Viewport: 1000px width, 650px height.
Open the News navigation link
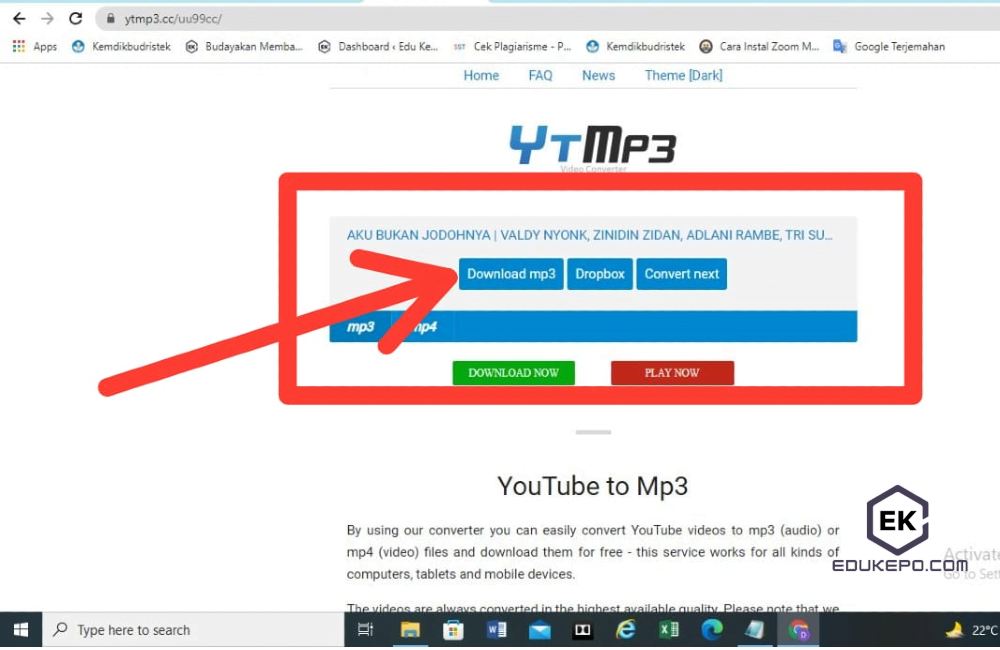pos(598,75)
